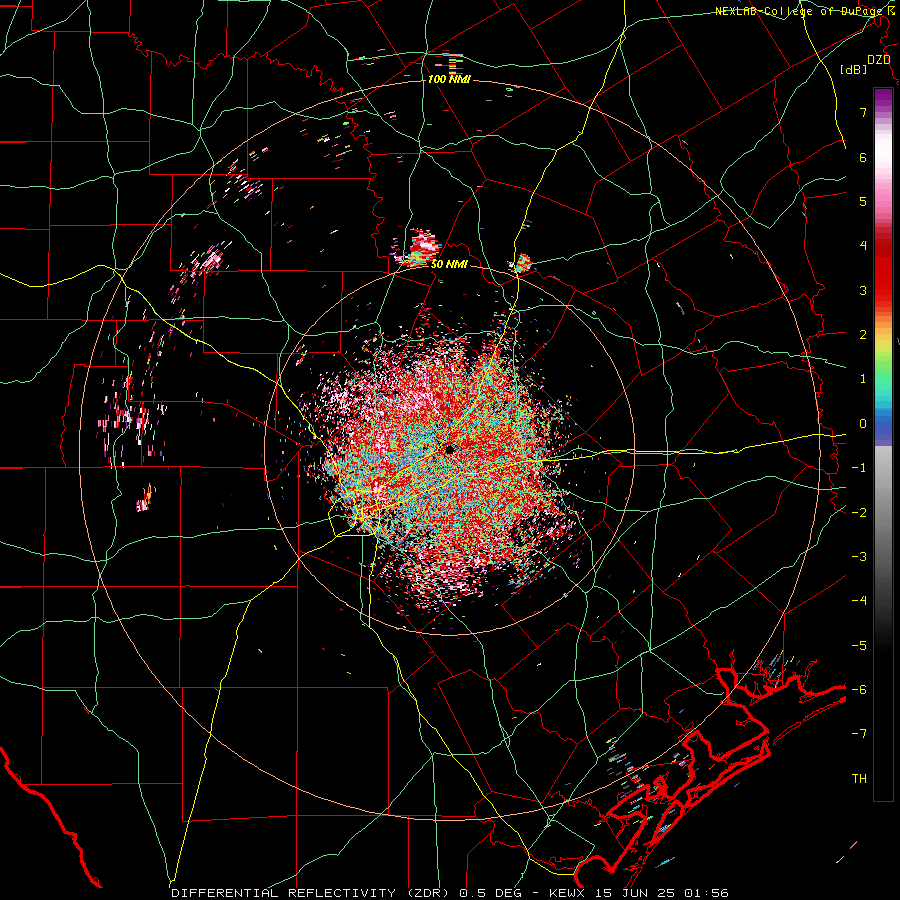Click the 0.5 DEG elevation text
Image resolution: width=900 pixels, height=900 pixels.
[490, 893]
